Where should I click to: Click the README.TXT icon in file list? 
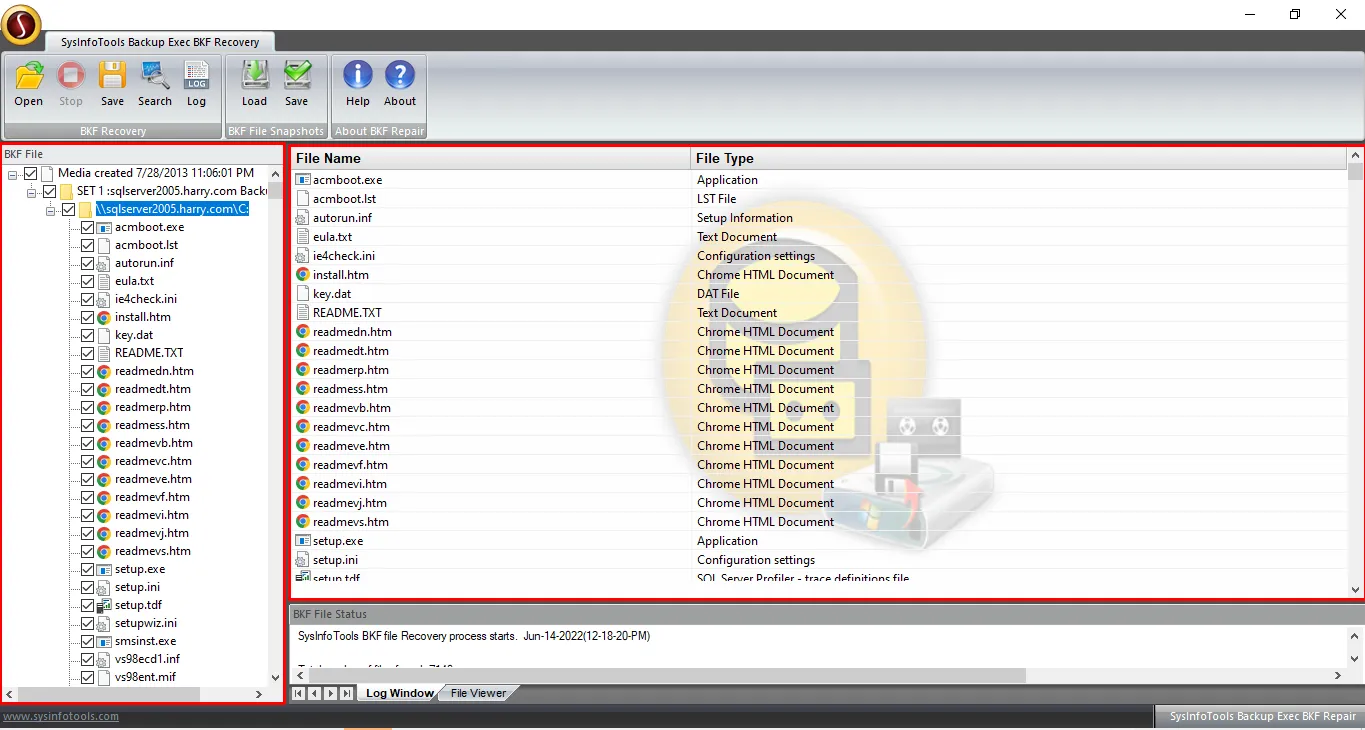pos(303,313)
